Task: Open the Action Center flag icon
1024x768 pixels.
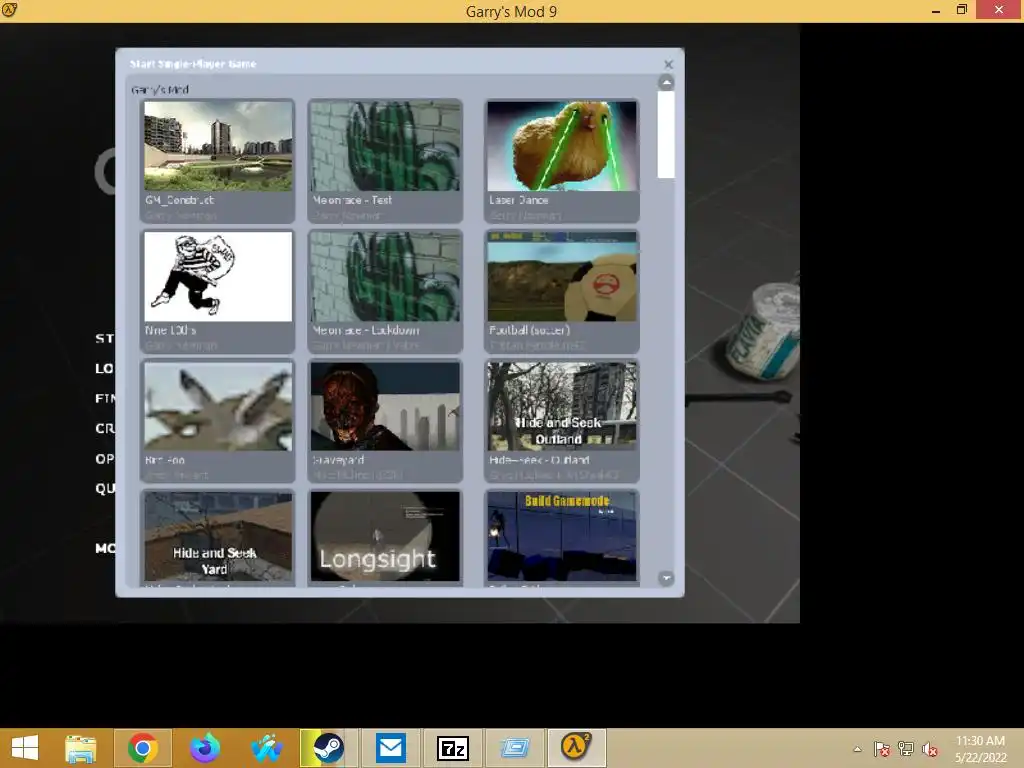Action: (882, 749)
